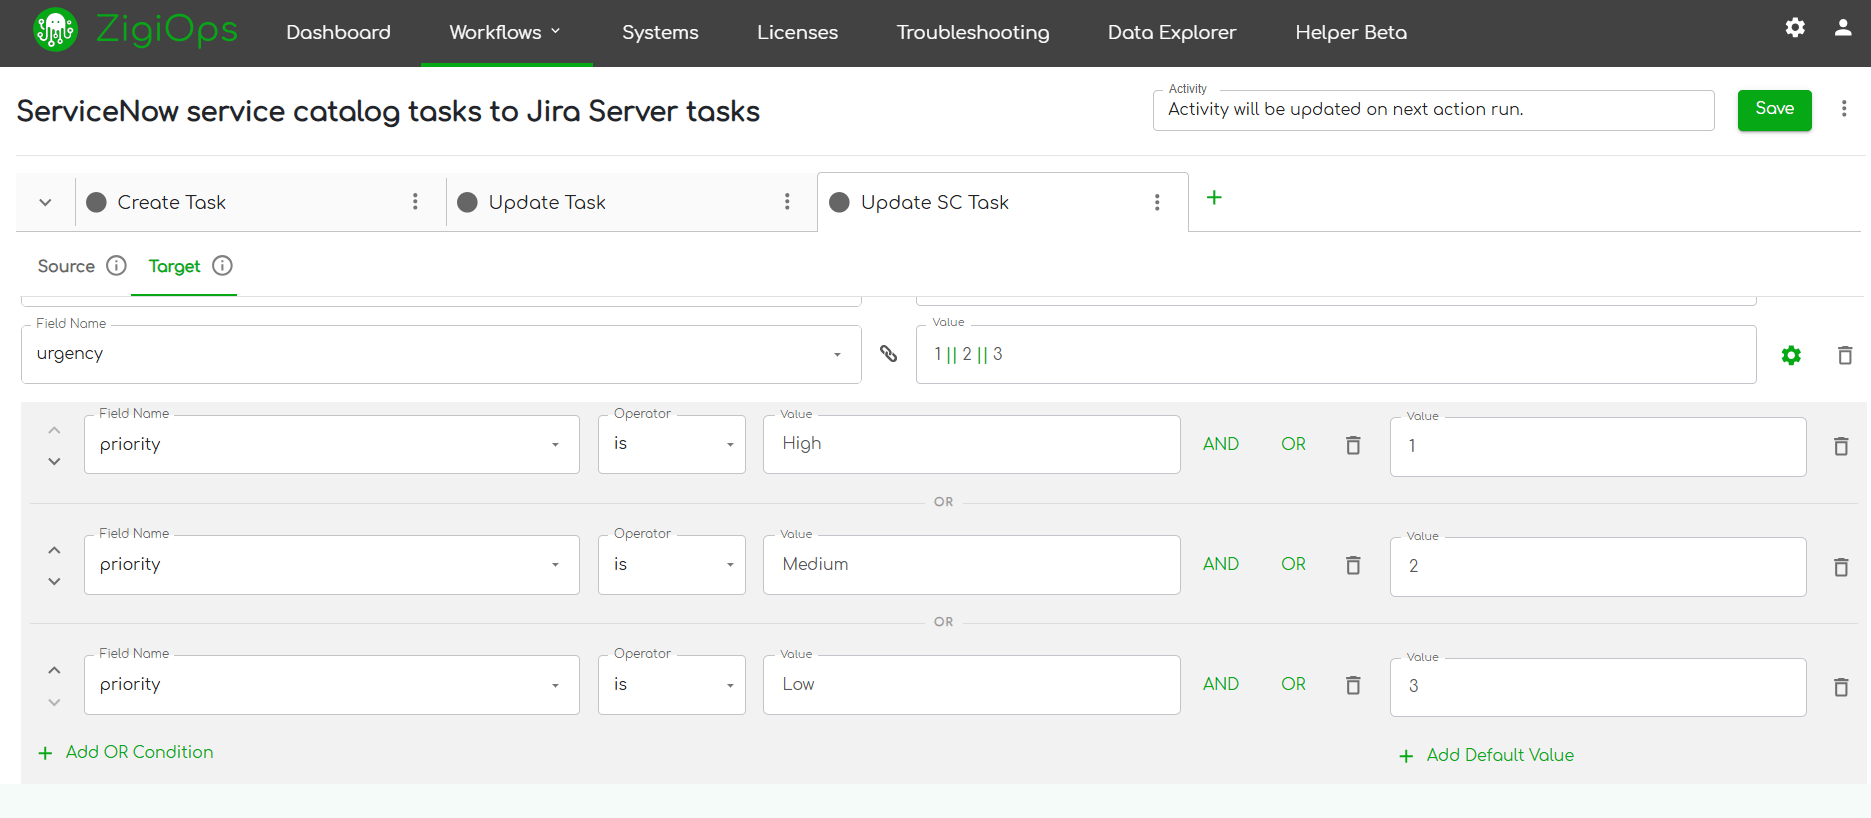Open Helper Beta page
This screenshot has width=1871, height=818.
tap(1351, 32)
